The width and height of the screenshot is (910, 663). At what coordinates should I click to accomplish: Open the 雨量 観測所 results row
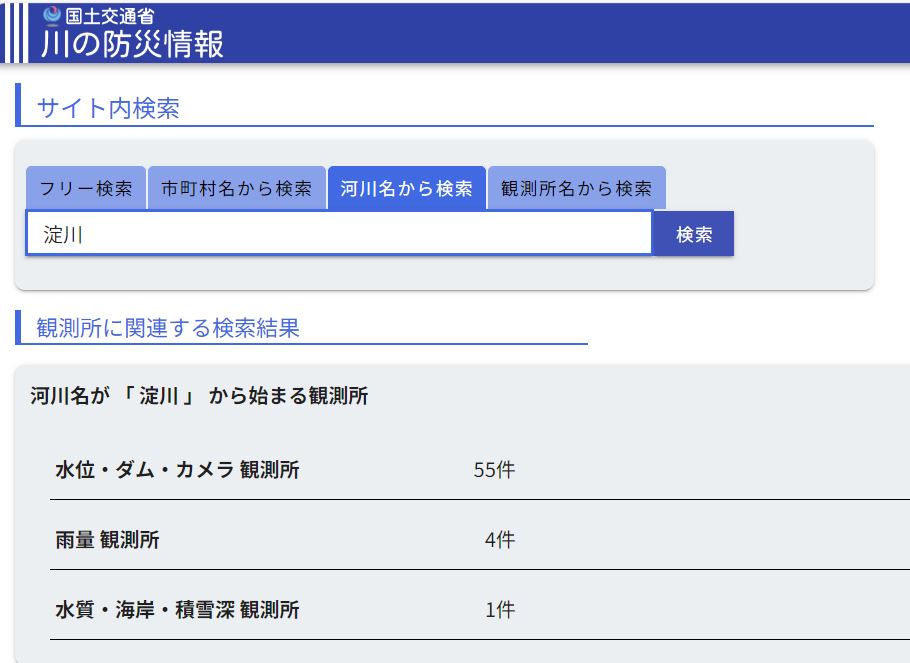point(107,540)
